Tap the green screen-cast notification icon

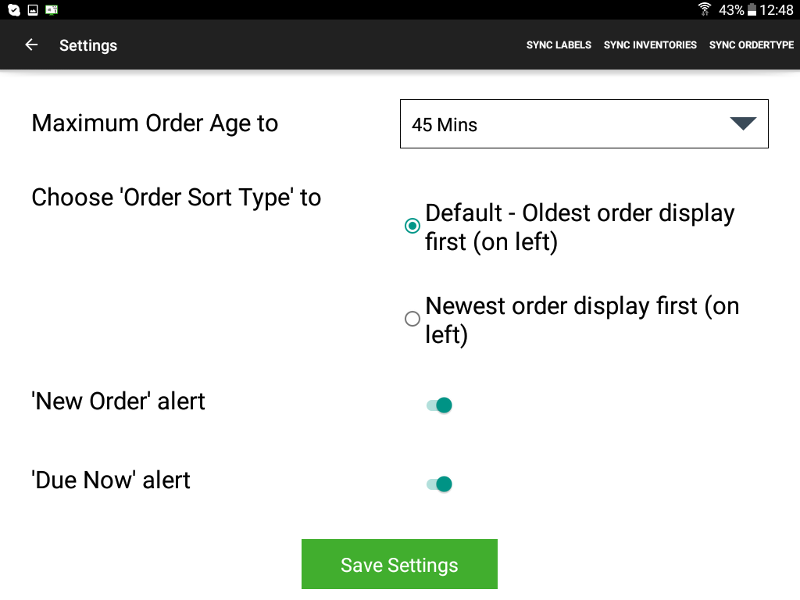pyautogui.click(x=52, y=10)
